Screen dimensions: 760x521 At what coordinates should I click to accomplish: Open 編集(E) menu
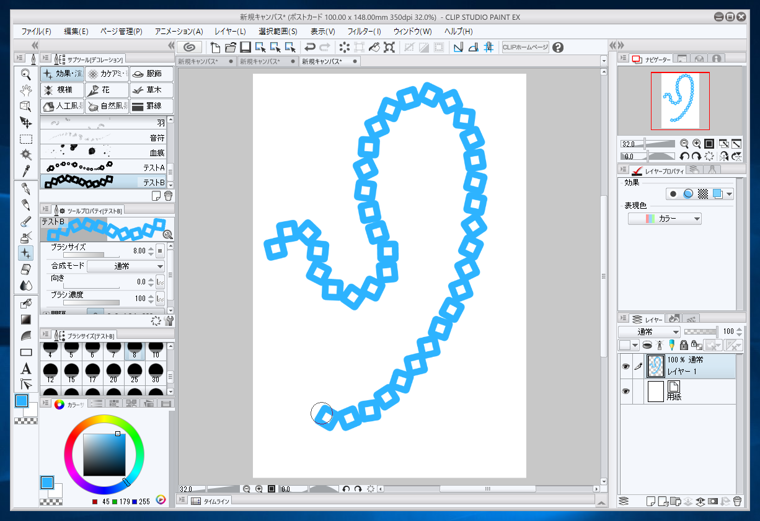(76, 31)
